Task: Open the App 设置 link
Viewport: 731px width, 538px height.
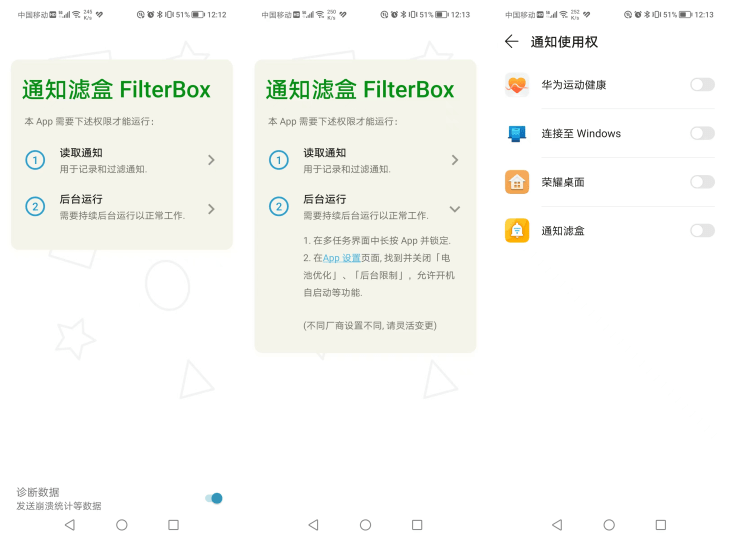Action: (x=342, y=258)
